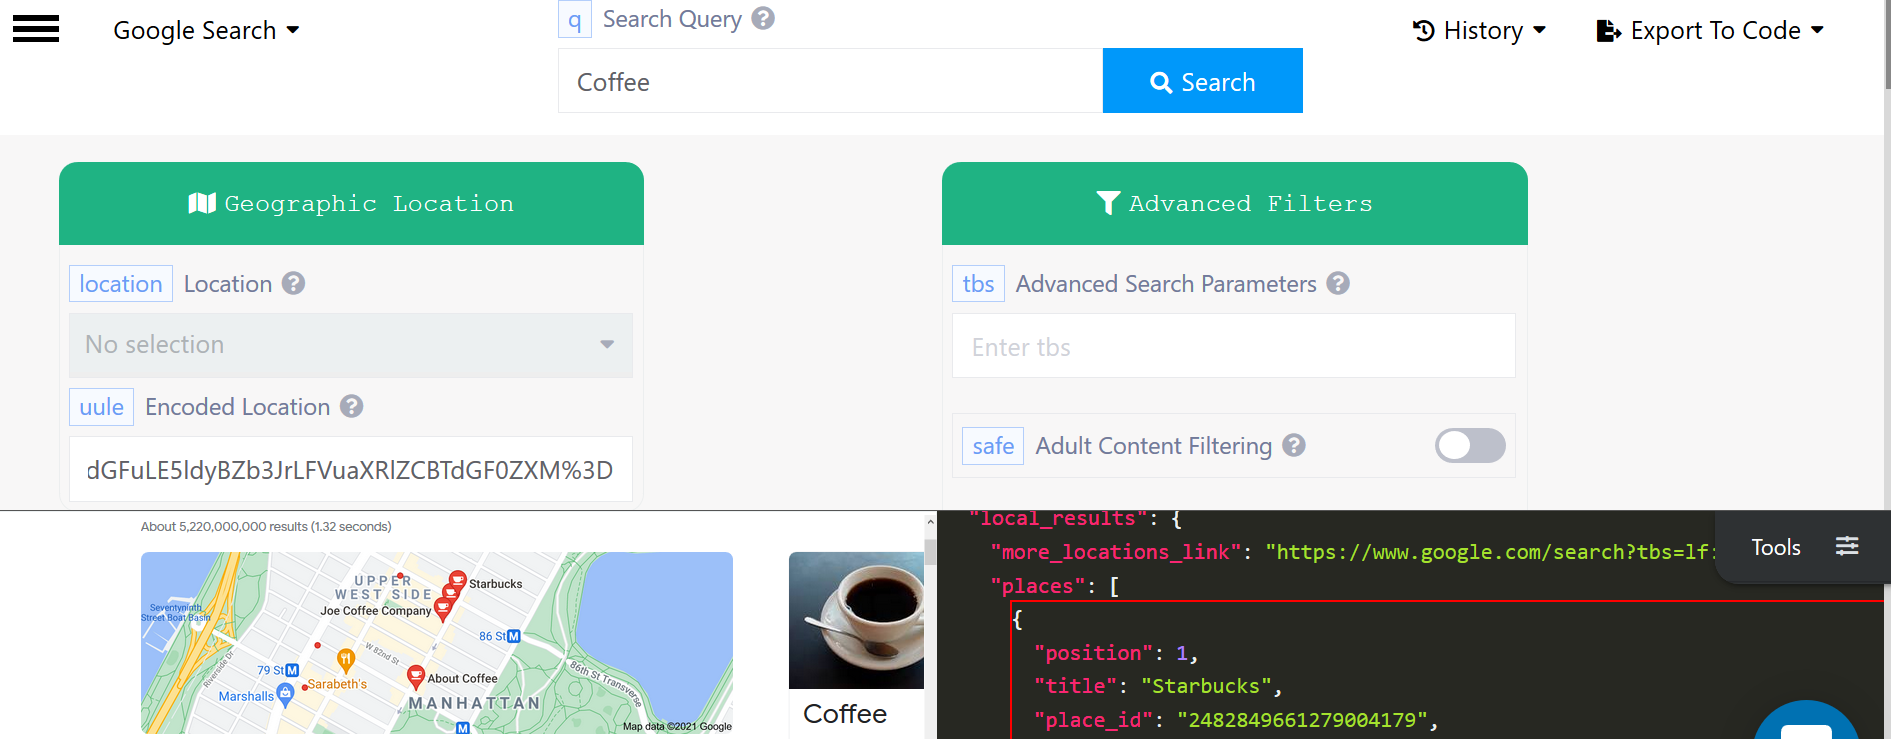The width and height of the screenshot is (1891, 739).
Task: Click the q parameter tag
Action: point(575,19)
